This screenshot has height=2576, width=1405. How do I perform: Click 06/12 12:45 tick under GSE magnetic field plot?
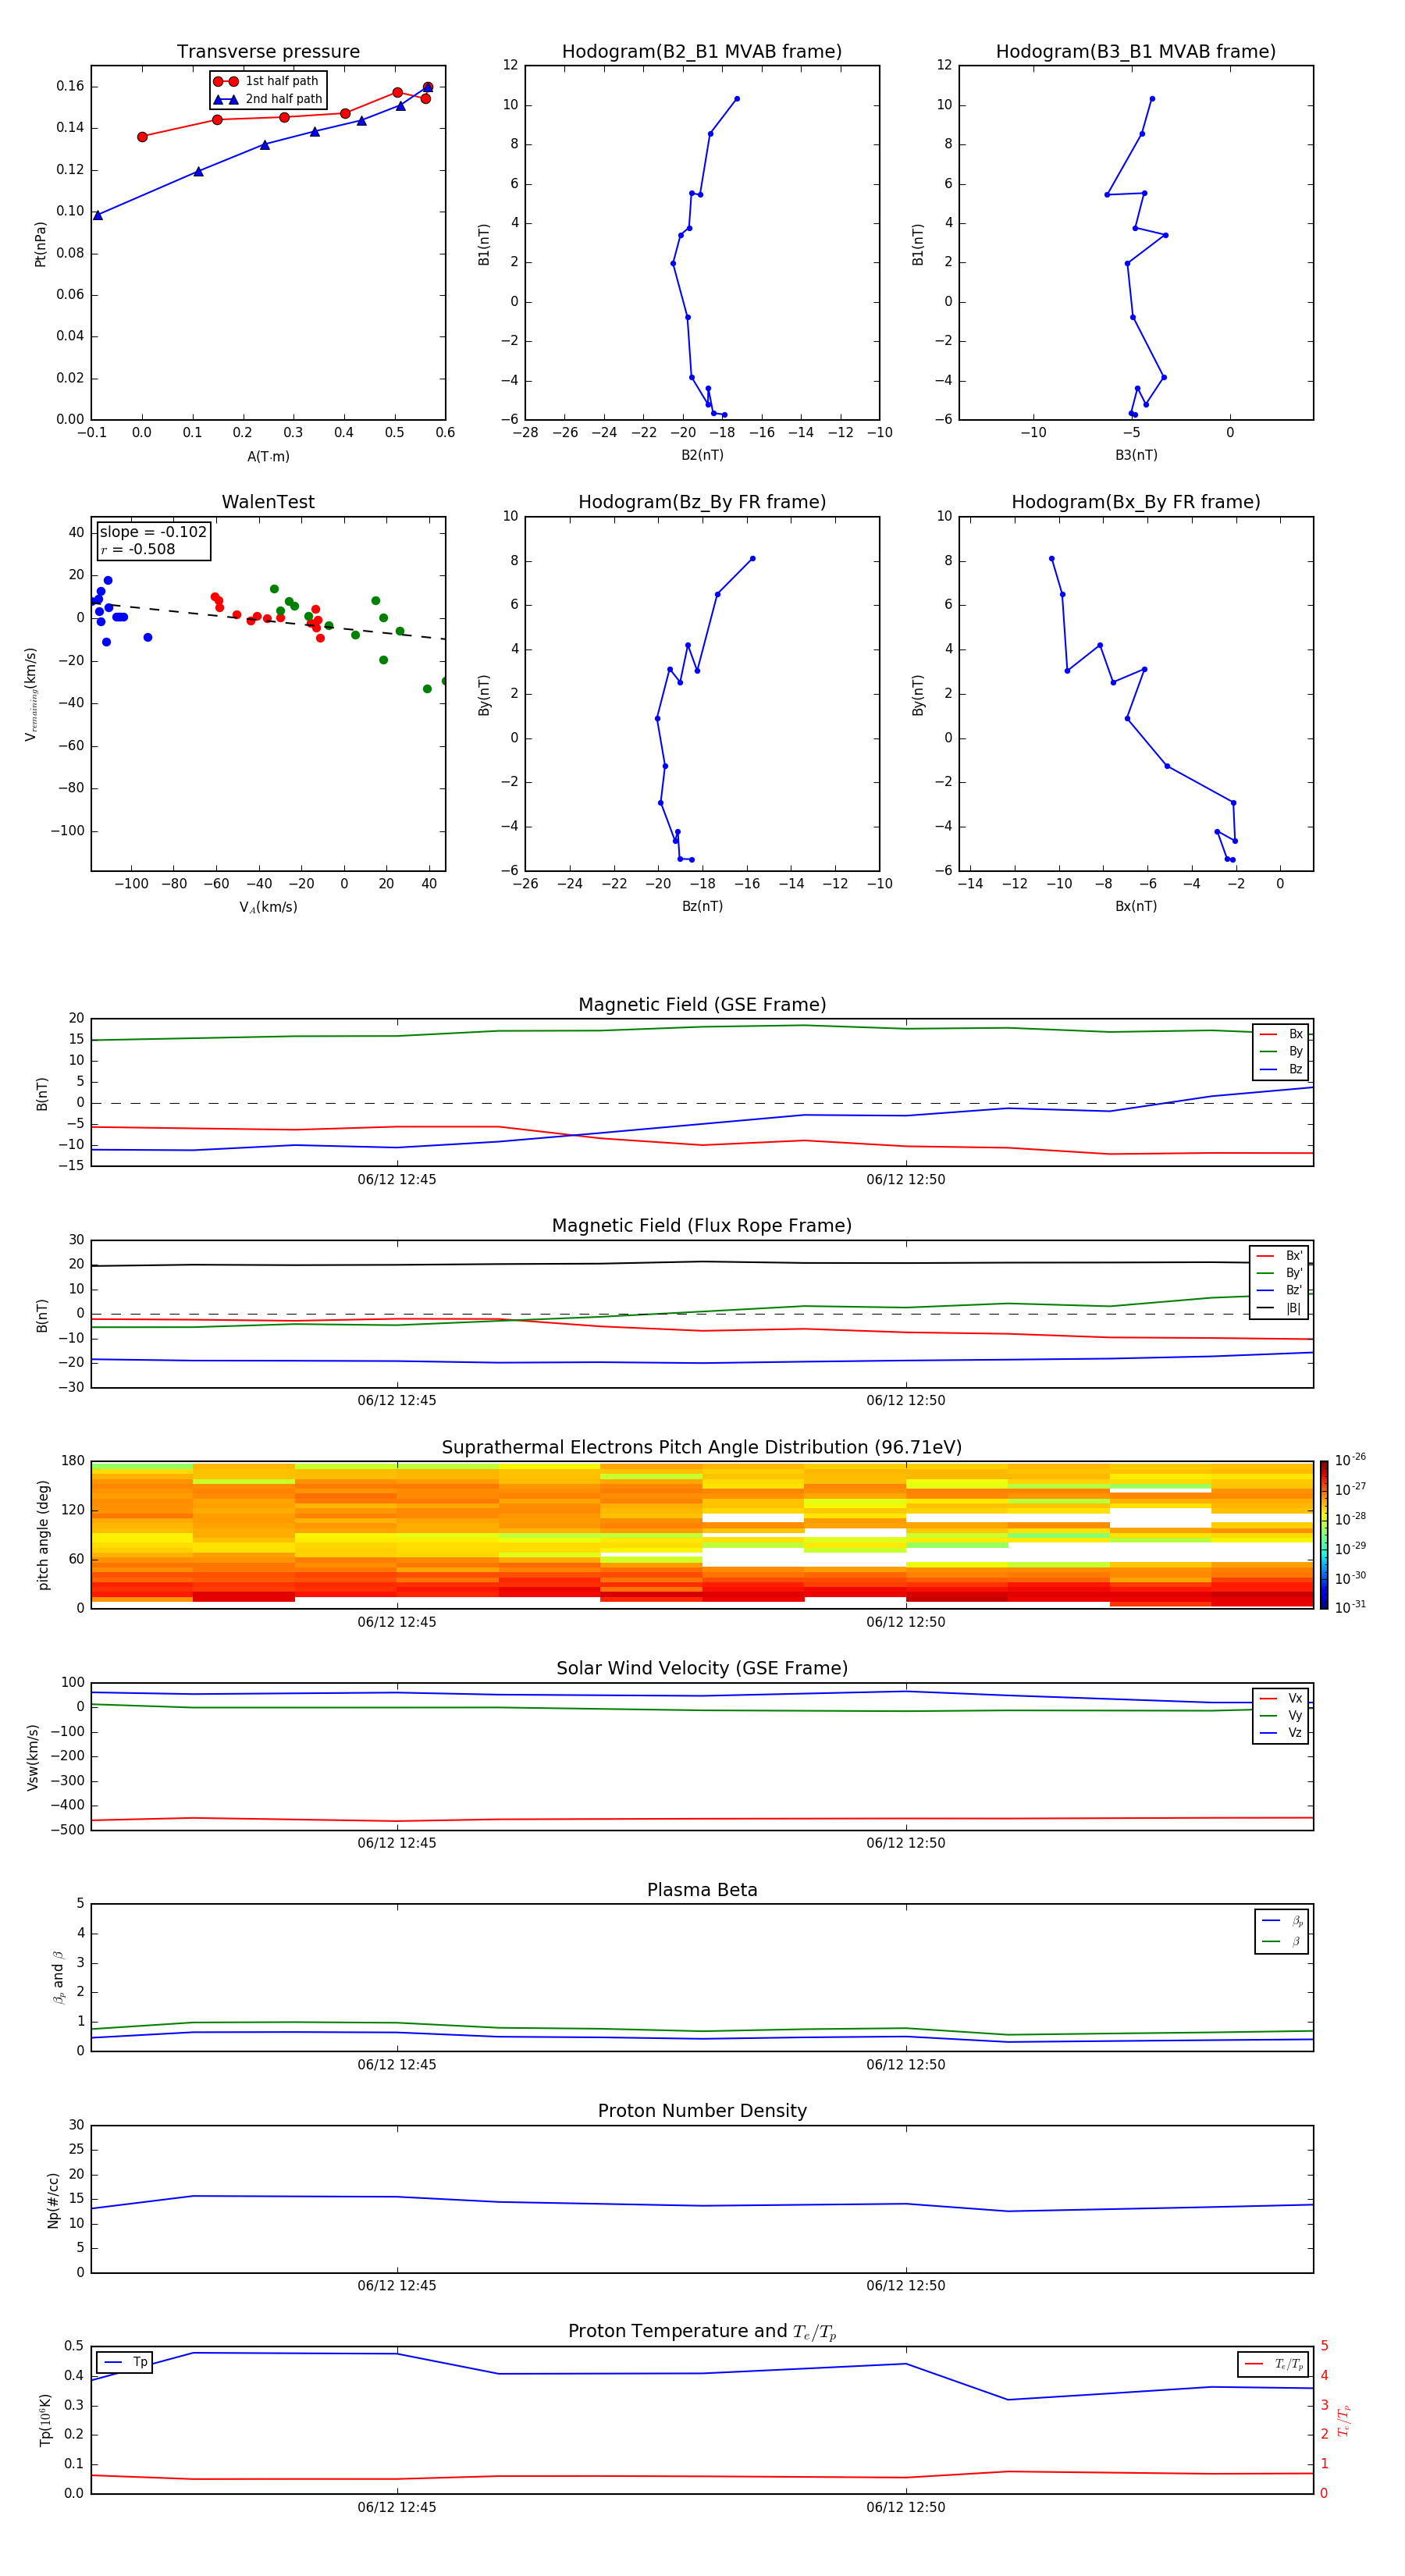[397, 1180]
